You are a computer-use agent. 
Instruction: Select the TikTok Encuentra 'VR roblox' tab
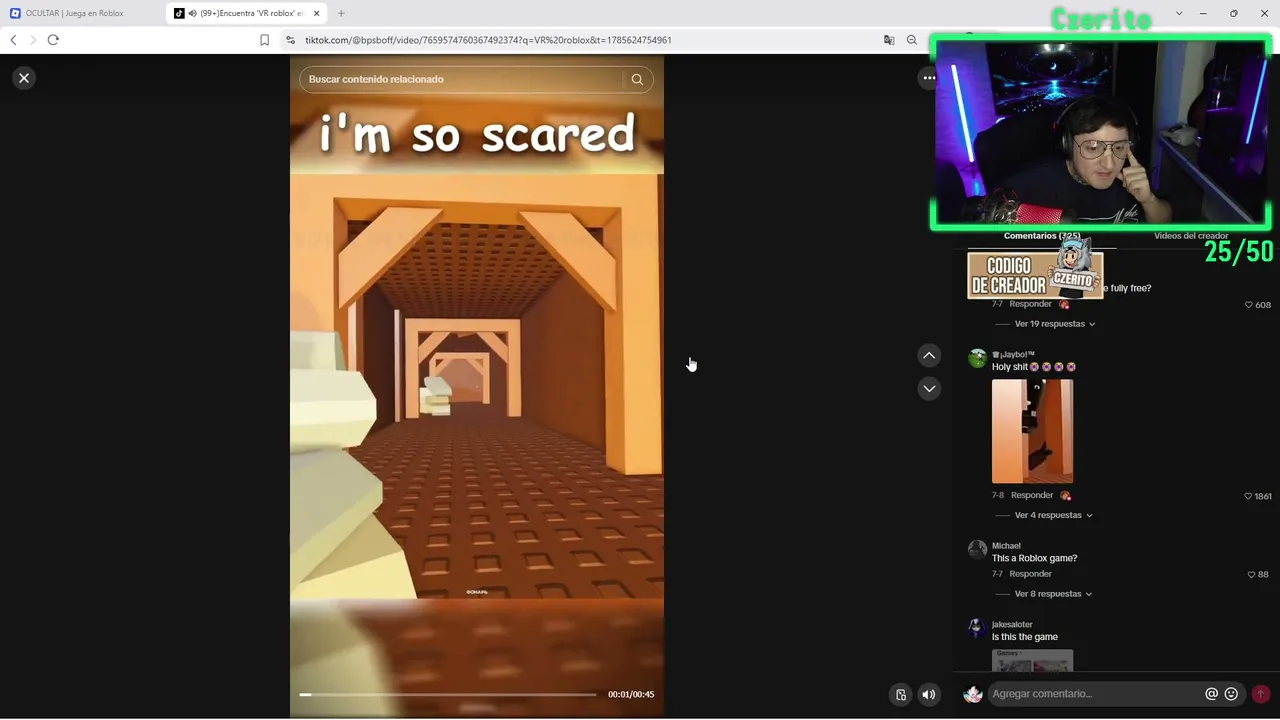[x=247, y=13]
